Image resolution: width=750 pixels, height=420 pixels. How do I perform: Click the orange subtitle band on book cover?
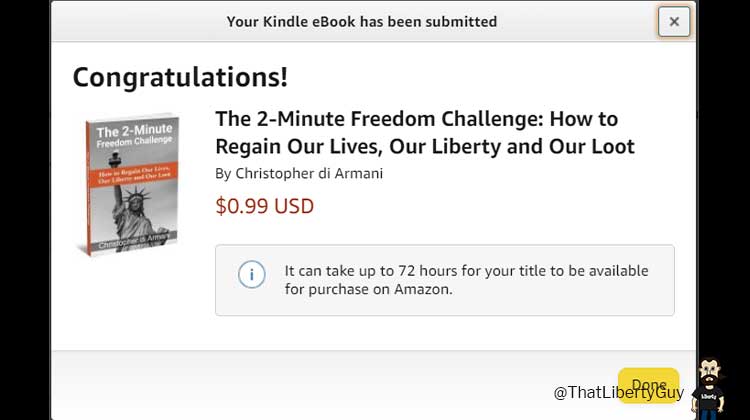point(133,174)
